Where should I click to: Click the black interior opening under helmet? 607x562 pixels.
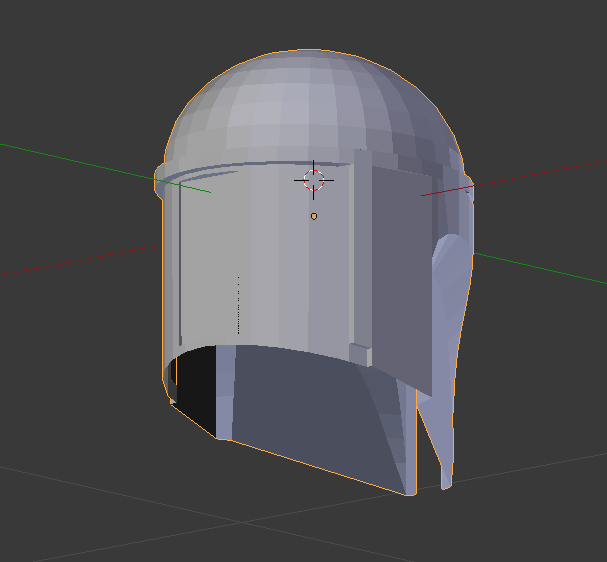point(197,389)
